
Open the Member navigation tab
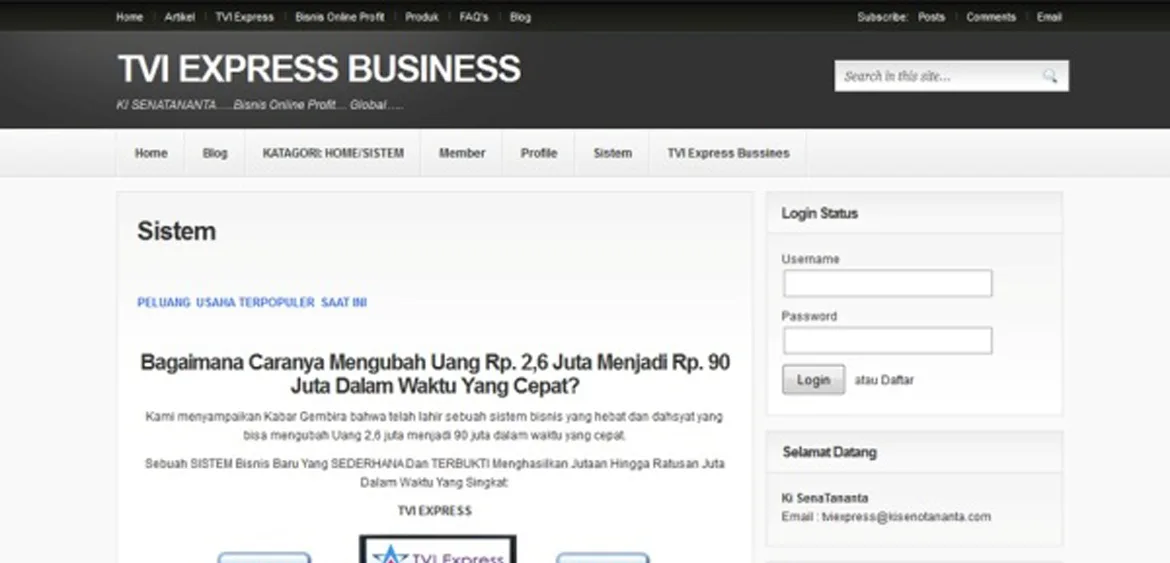[462, 153]
